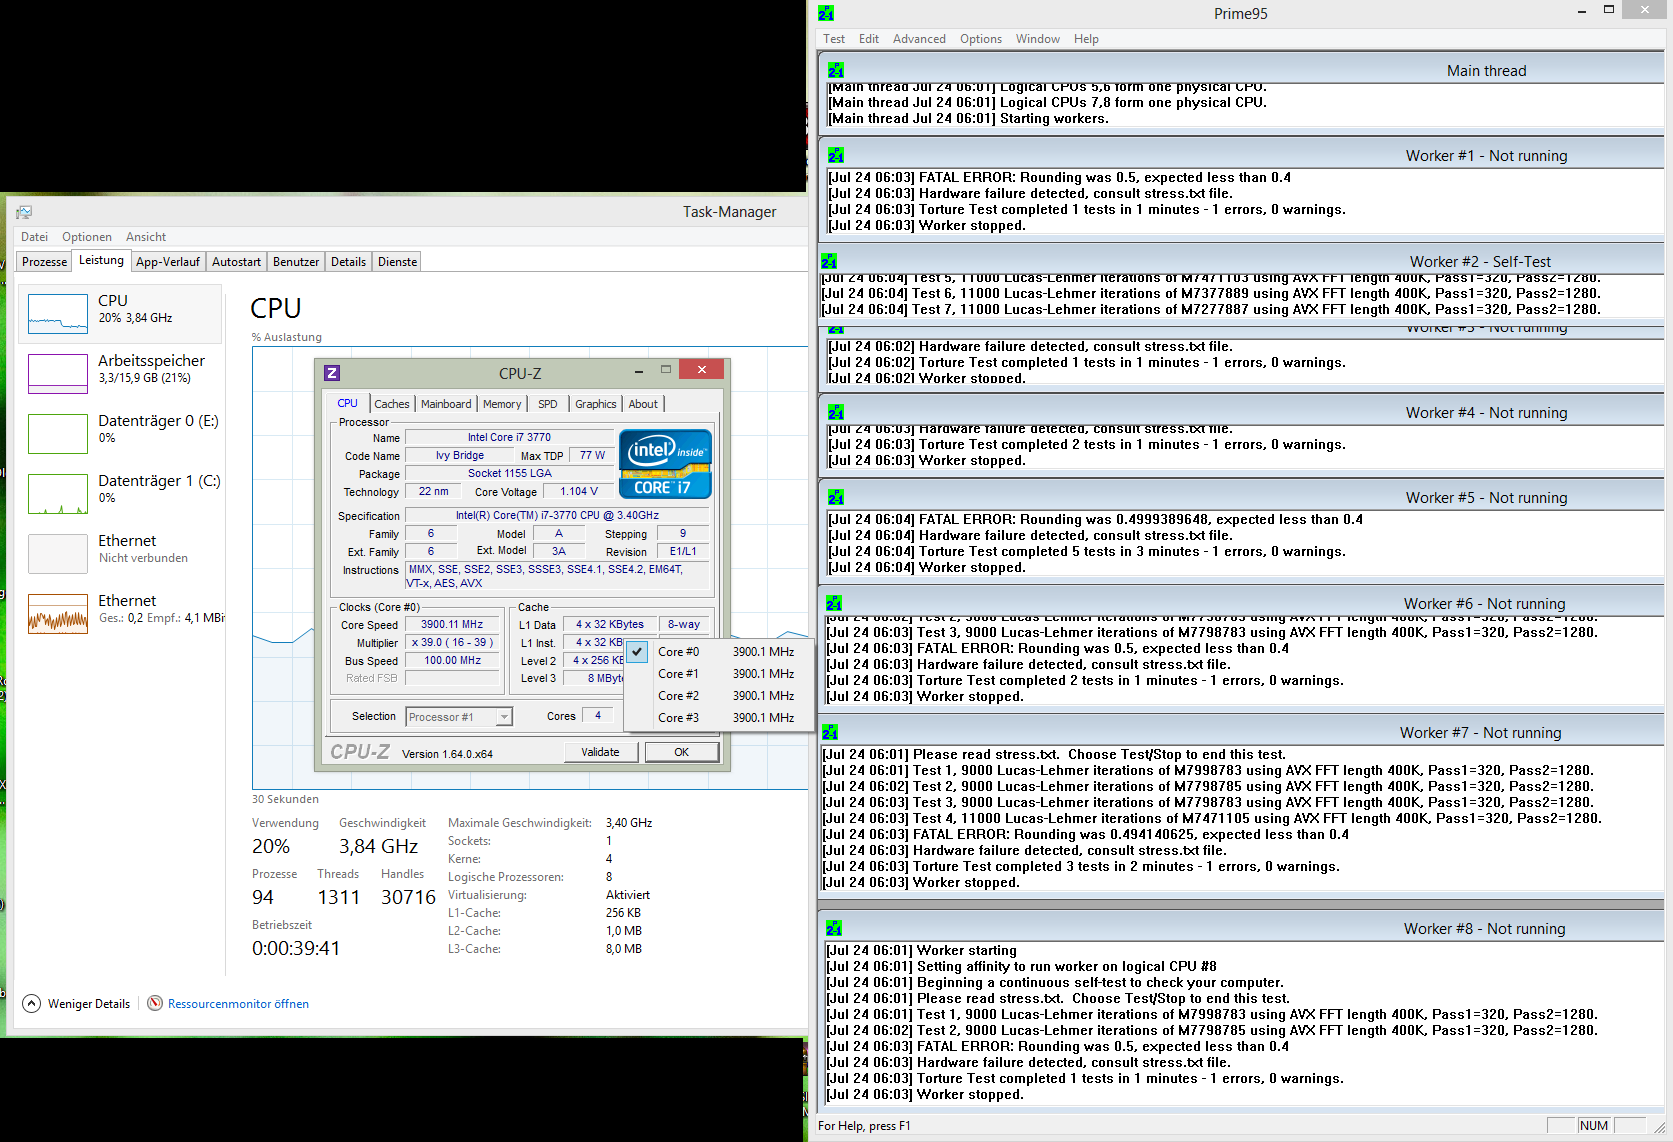Image resolution: width=1673 pixels, height=1142 pixels.
Task: Open the Window menu in Prime95
Action: pyautogui.click(x=1038, y=39)
